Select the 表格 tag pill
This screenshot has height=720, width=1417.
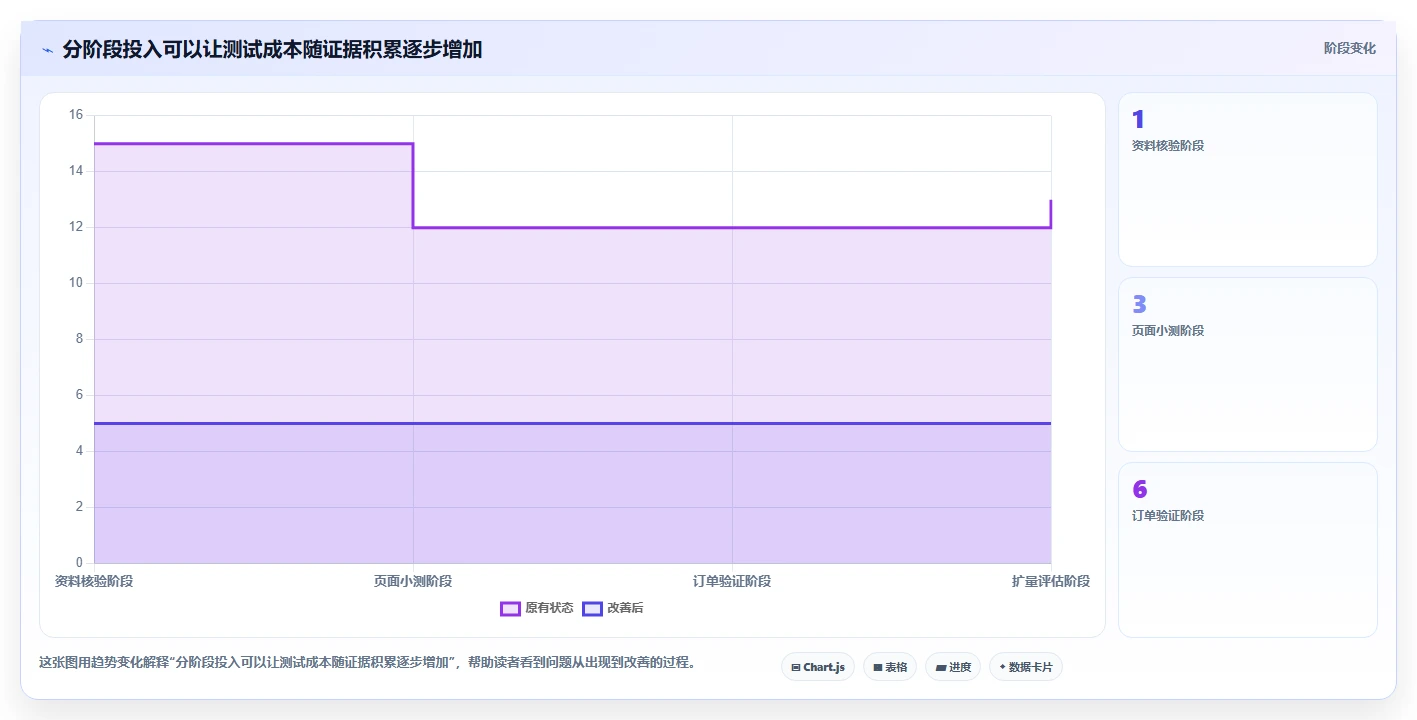890,667
